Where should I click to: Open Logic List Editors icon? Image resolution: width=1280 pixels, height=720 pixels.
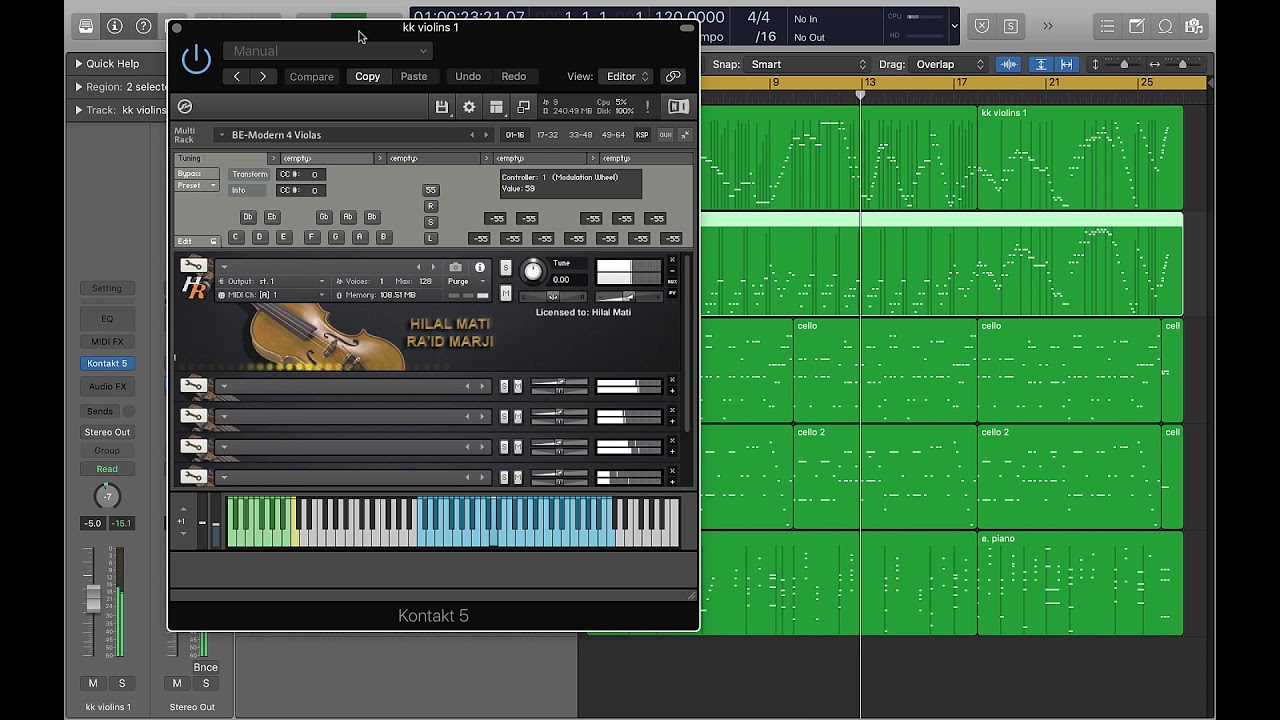1107,26
